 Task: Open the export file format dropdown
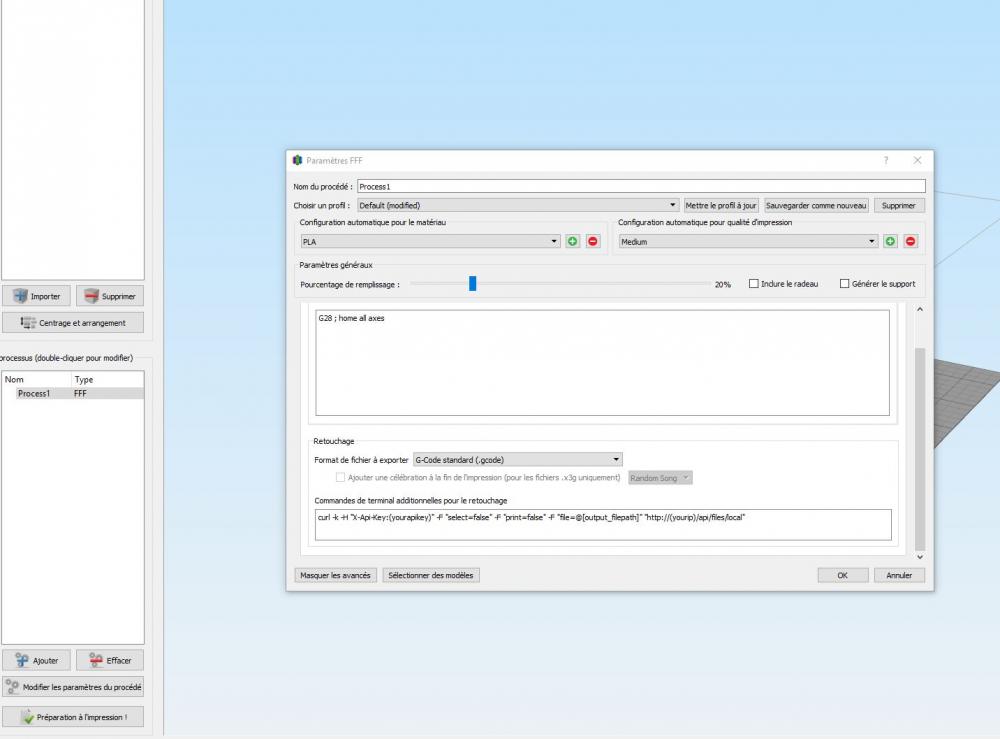[x=518, y=460]
